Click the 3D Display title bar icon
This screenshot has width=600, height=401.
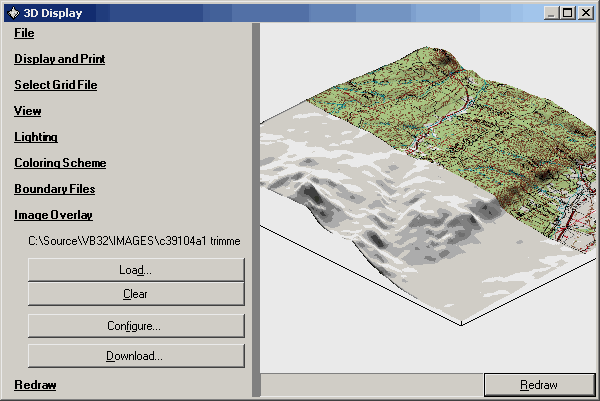pos(13,13)
